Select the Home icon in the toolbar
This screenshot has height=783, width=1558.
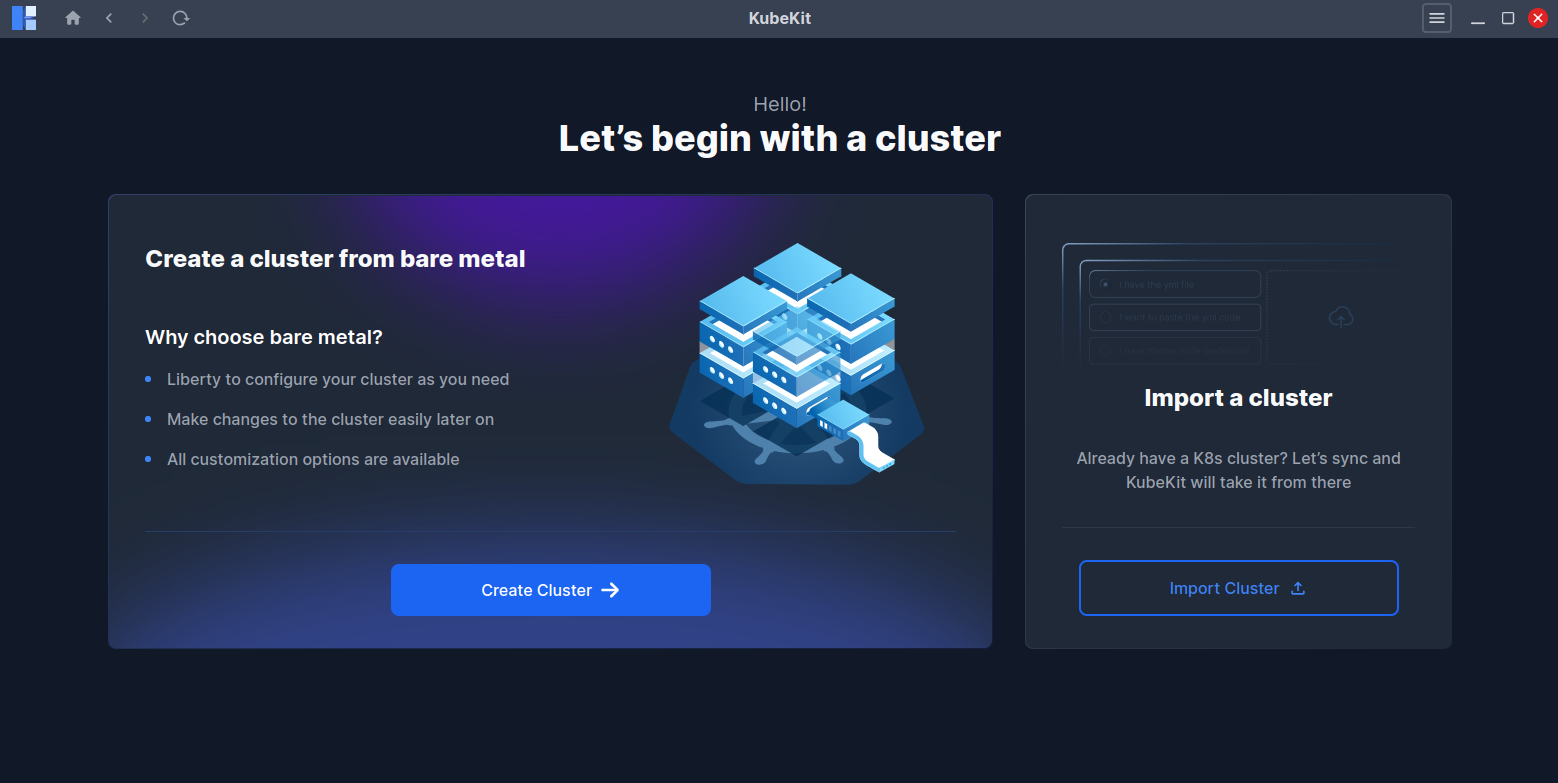coord(72,17)
